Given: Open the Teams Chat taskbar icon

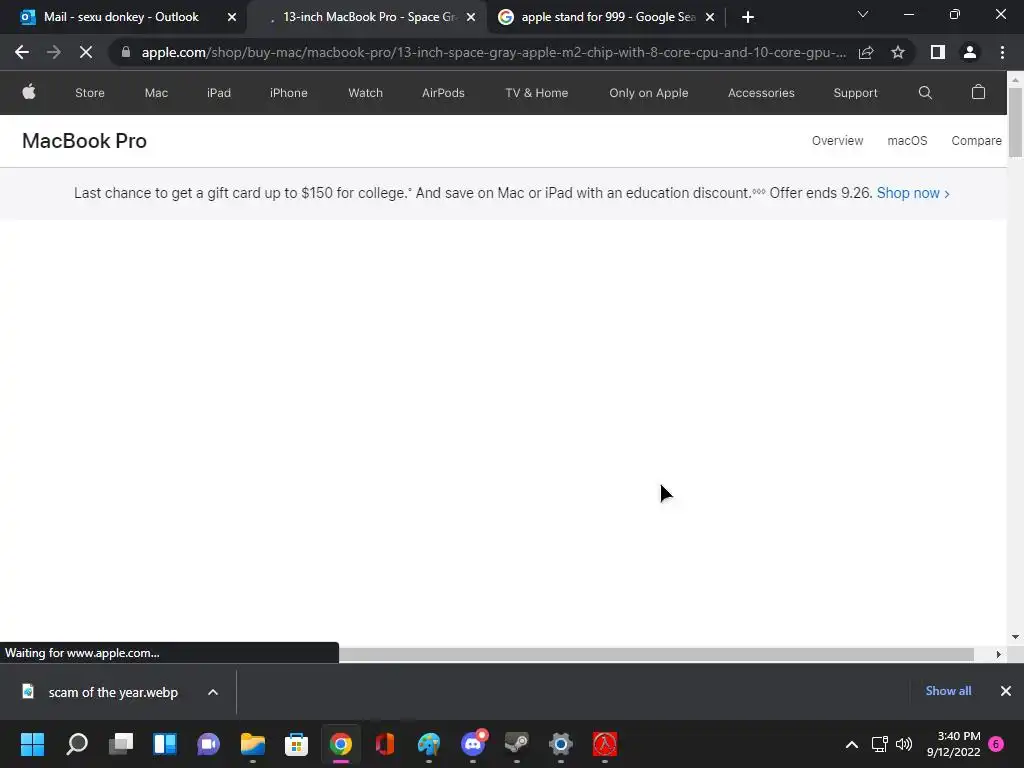Looking at the screenshot, I should 208,744.
